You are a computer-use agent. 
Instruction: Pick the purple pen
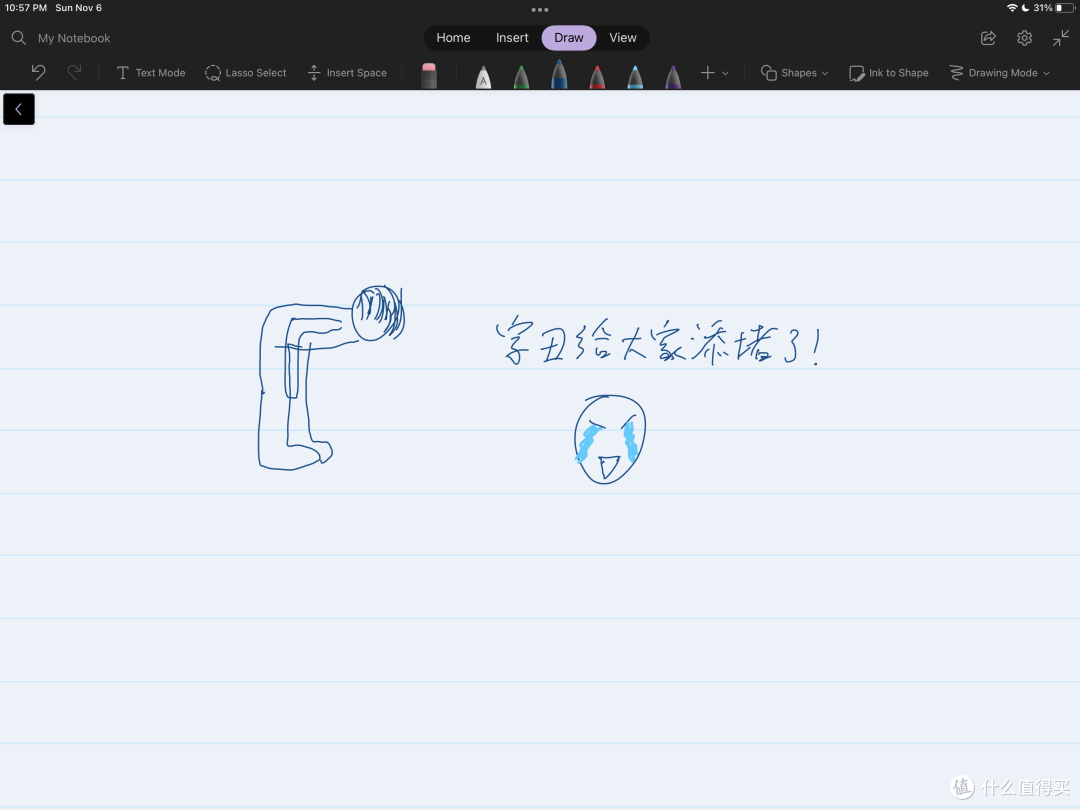click(673, 77)
